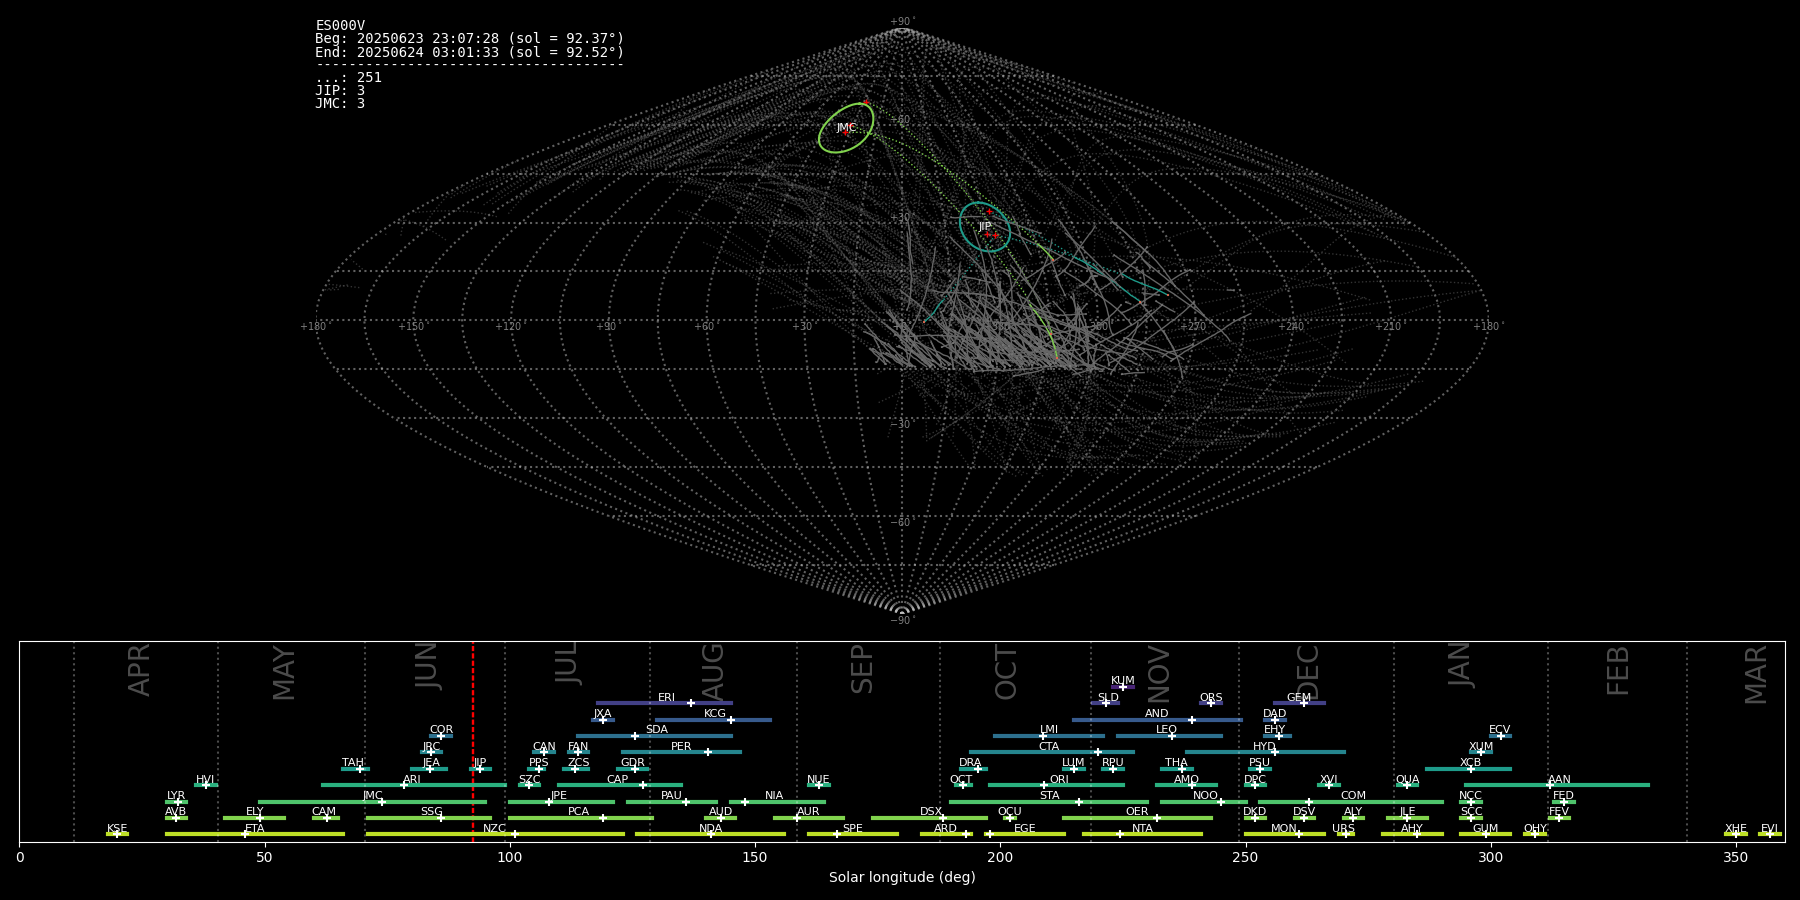Click the '...: 251' sporadic count line
This screenshot has height=900, width=1800.
pyautogui.click(x=348, y=78)
